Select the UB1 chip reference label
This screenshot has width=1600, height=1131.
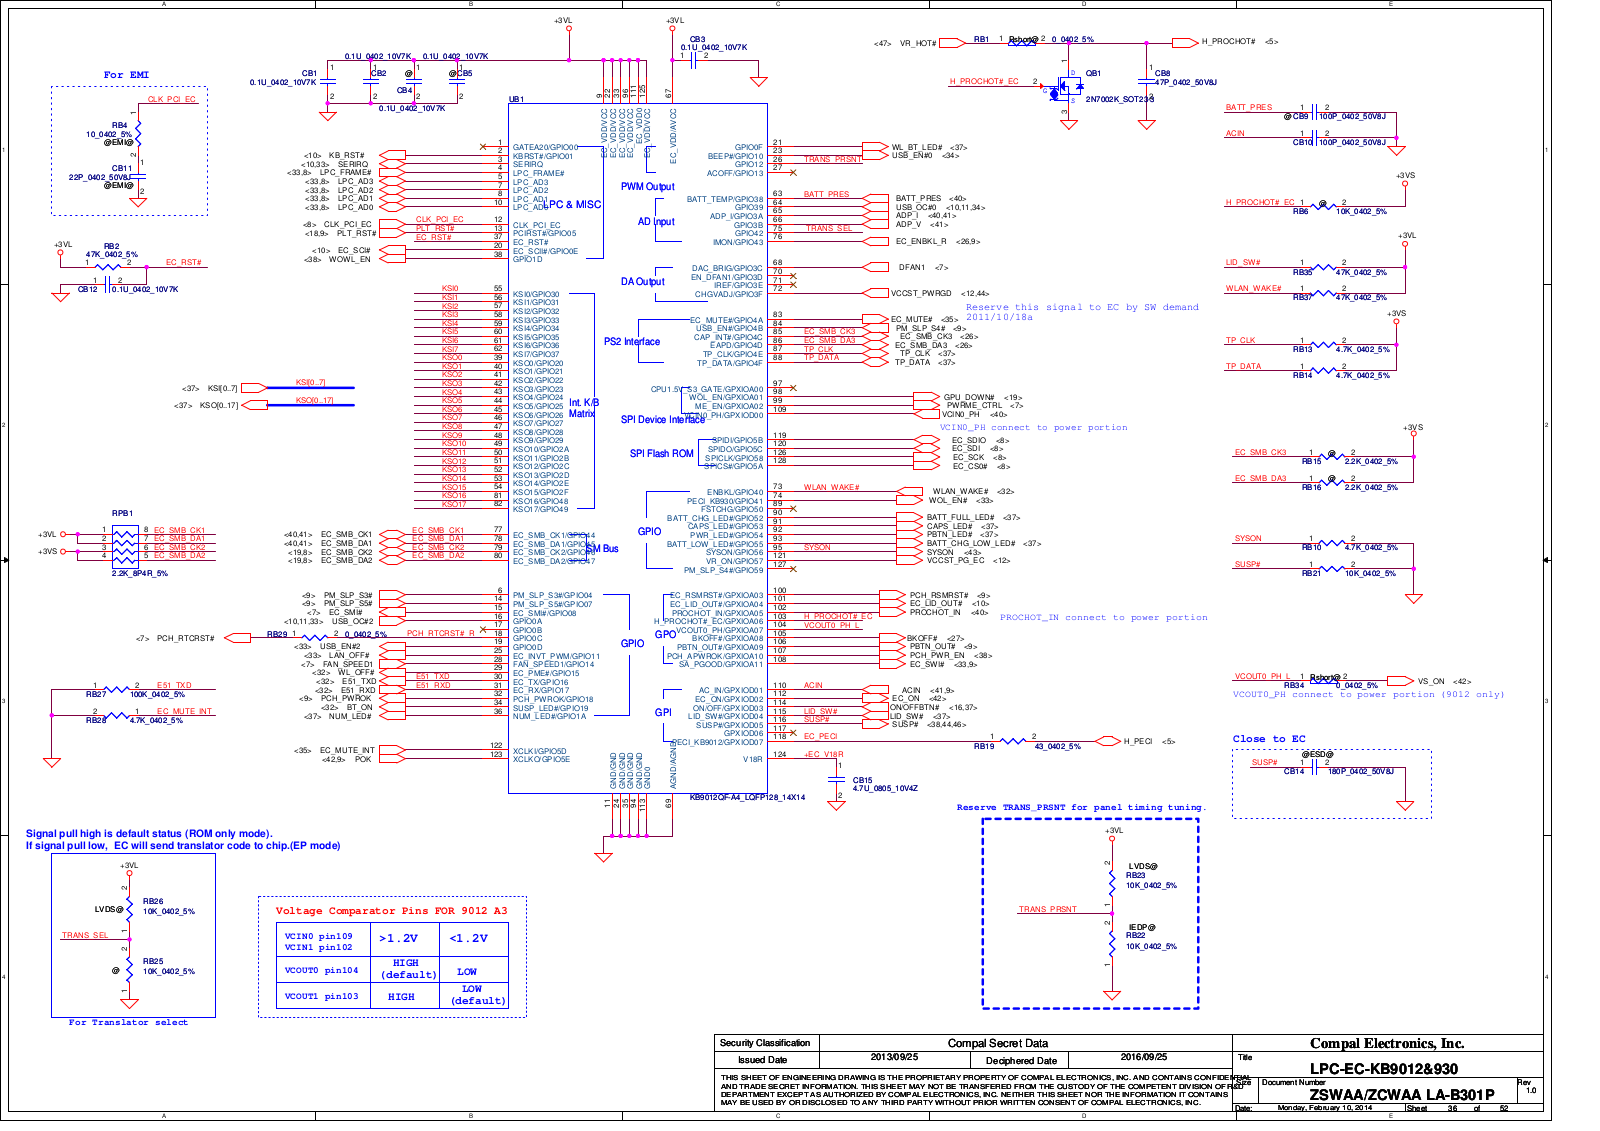(516, 100)
